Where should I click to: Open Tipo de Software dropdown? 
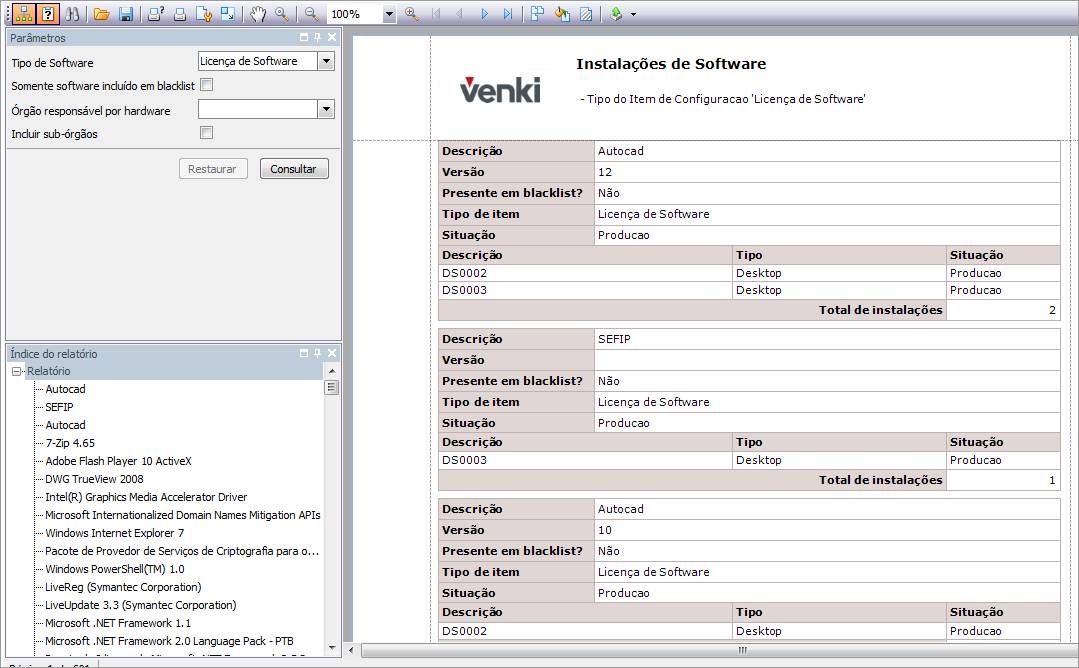326,61
